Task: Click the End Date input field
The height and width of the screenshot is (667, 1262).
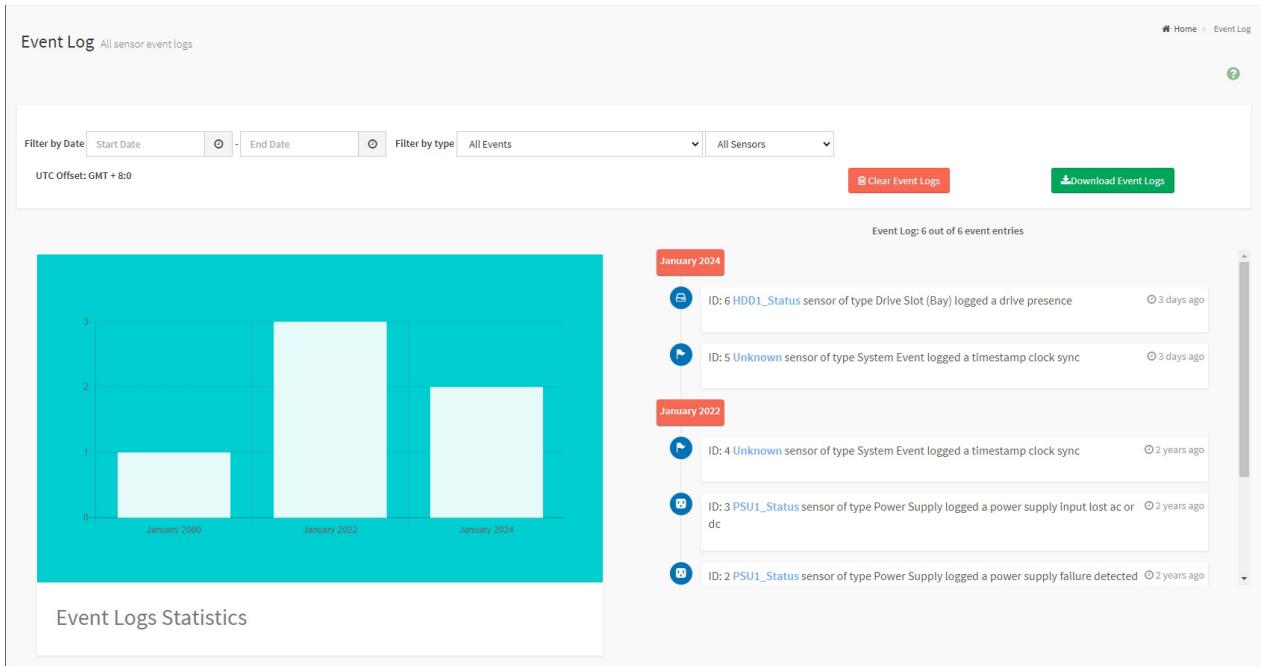Action: (299, 144)
